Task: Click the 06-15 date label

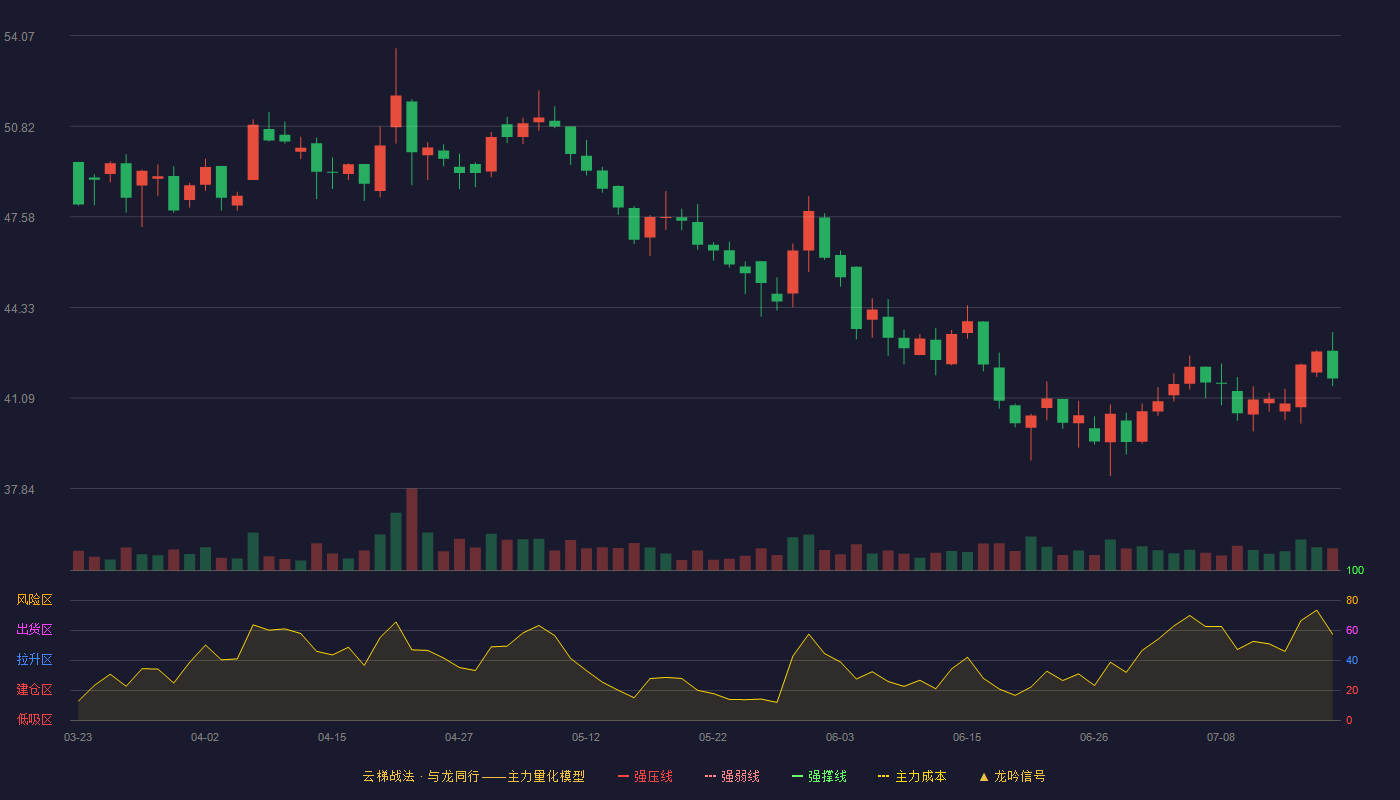Action: [967, 737]
